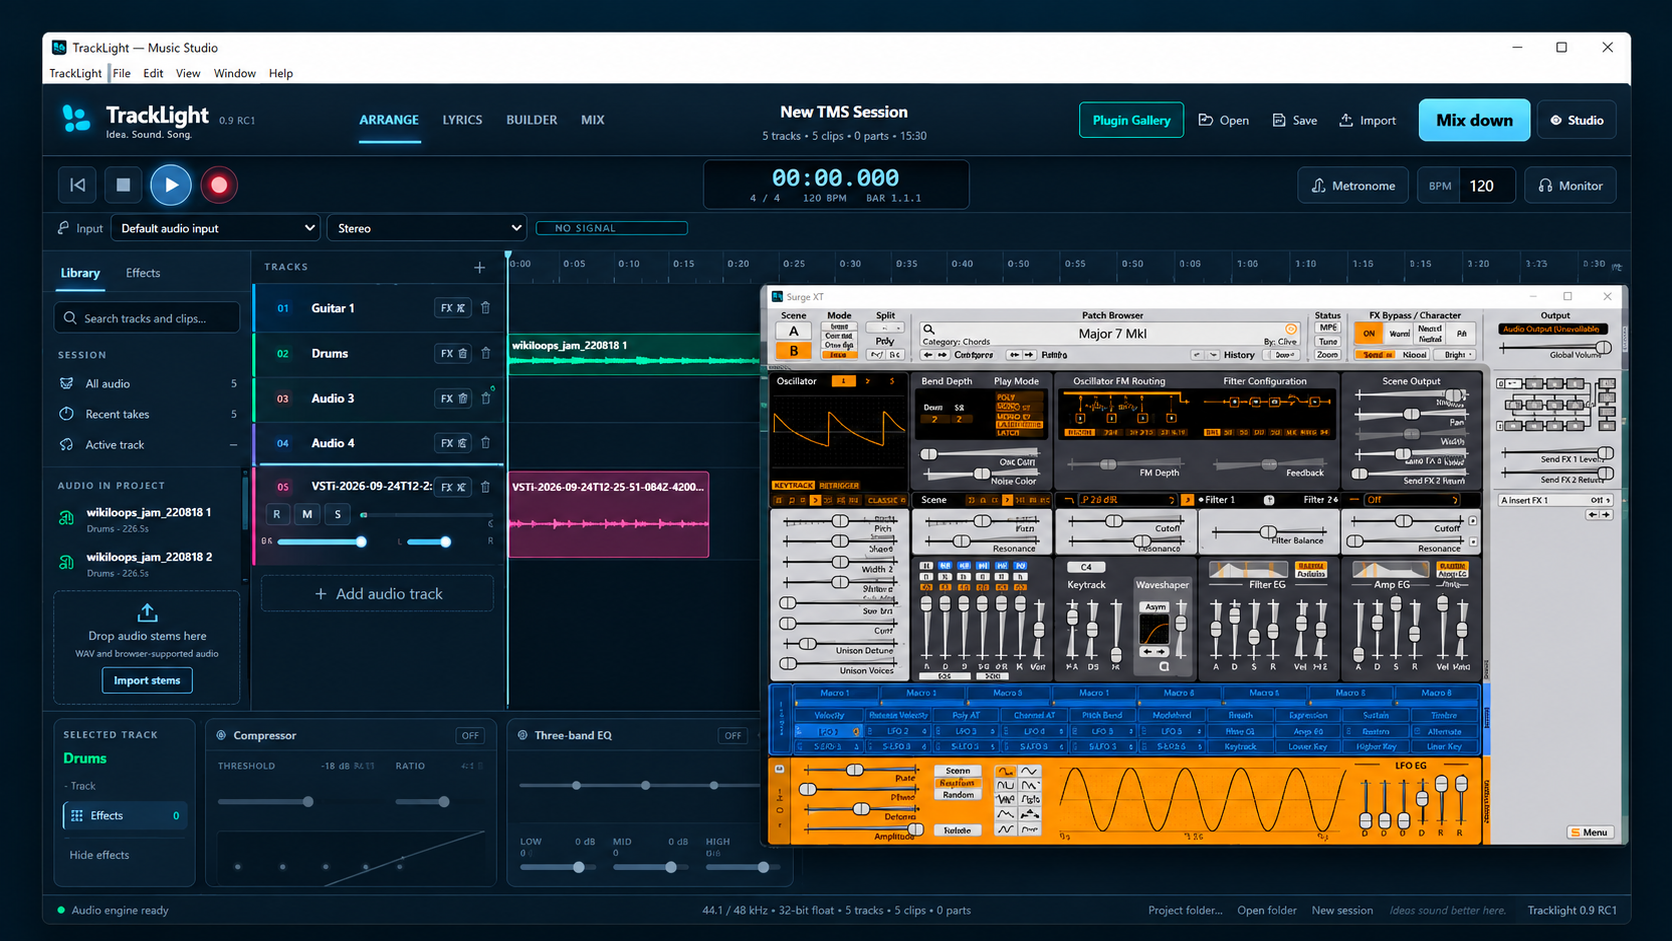Click the Stop transport button

pyautogui.click(x=123, y=185)
